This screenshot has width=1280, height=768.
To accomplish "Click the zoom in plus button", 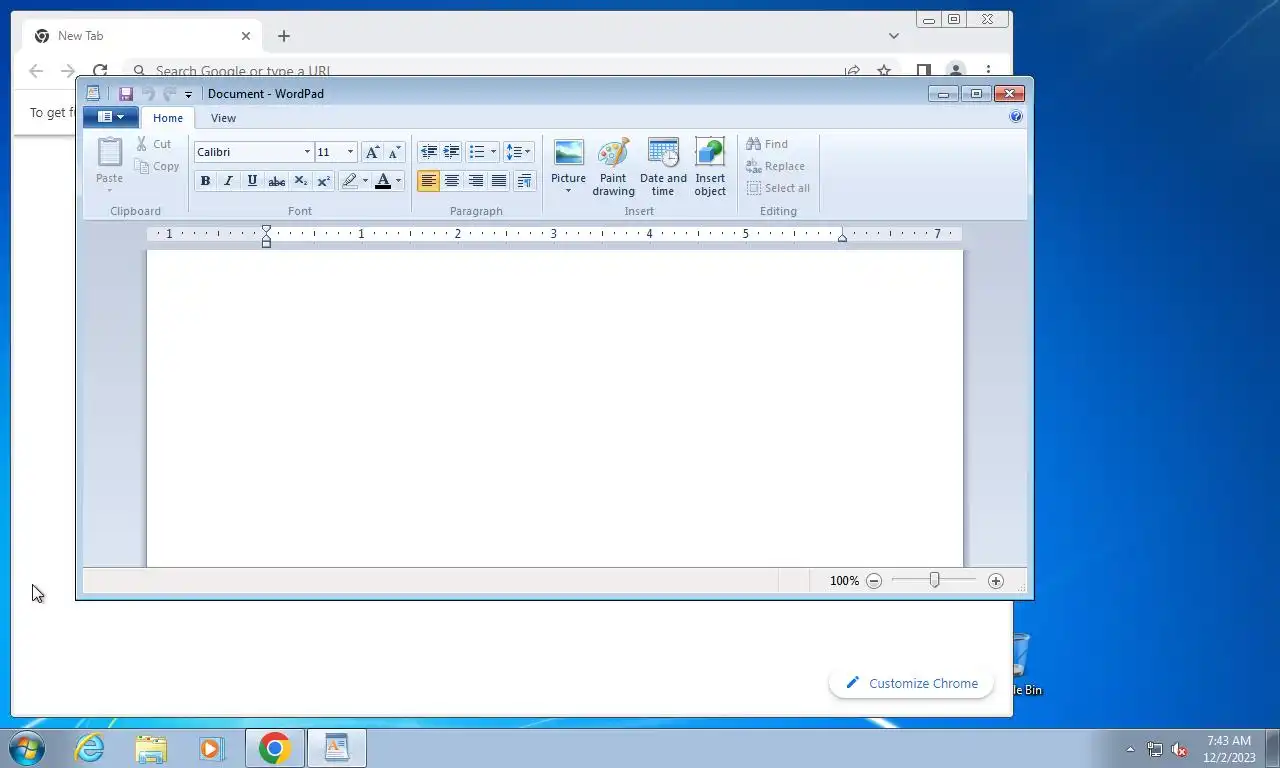I will (x=995, y=581).
